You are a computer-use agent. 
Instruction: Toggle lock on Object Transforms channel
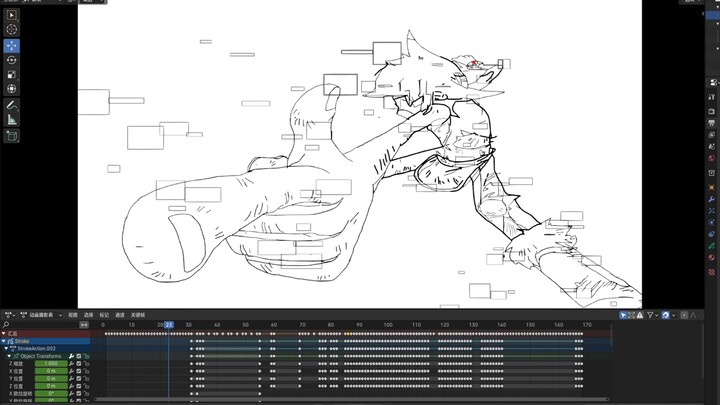[x=86, y=356]
